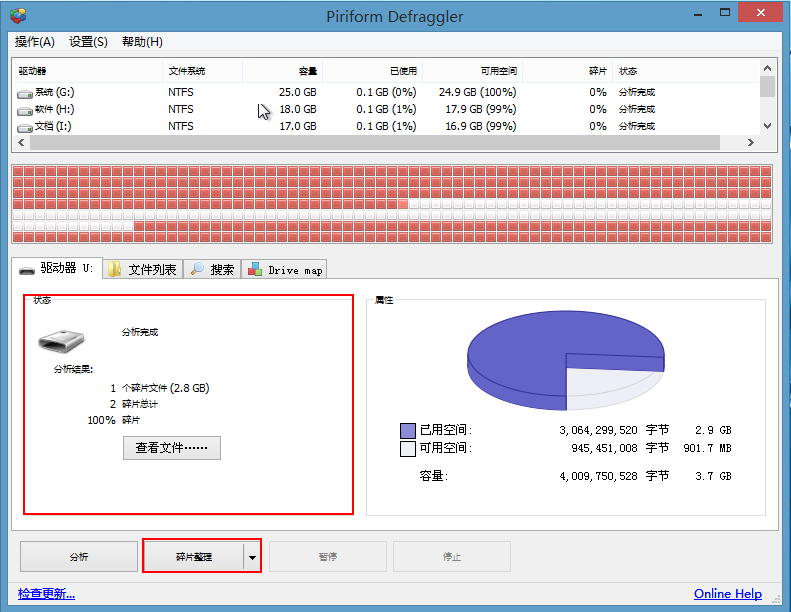Open the 帮助(H) menu
Screen dimensions: 791x612
[142, 42]
